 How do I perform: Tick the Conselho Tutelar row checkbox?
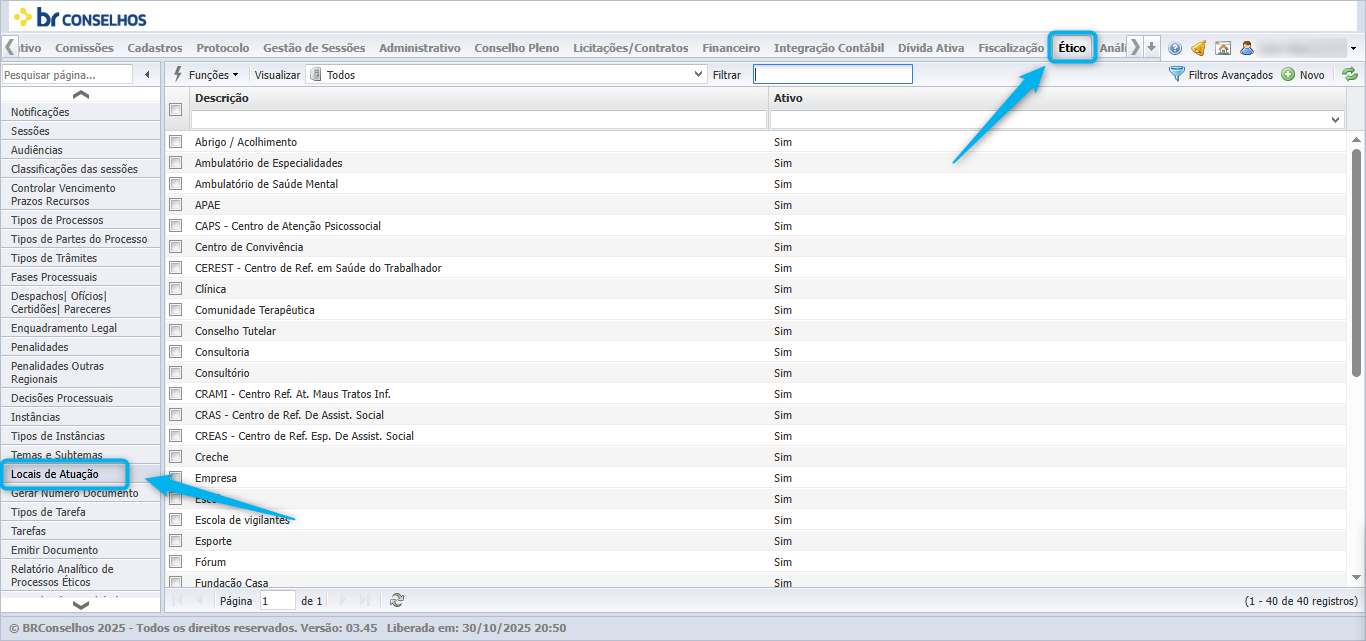tap(176, 331)
